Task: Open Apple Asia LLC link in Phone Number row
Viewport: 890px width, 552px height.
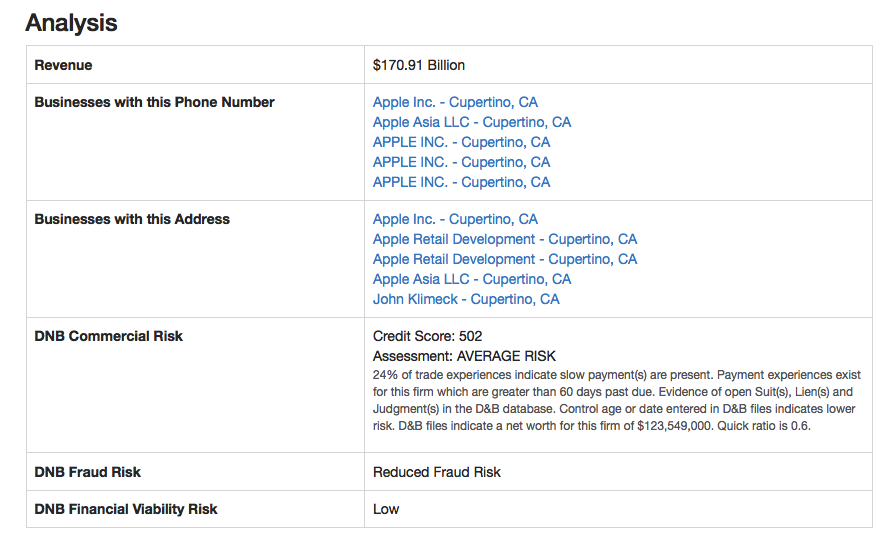Action: (472, 122)
